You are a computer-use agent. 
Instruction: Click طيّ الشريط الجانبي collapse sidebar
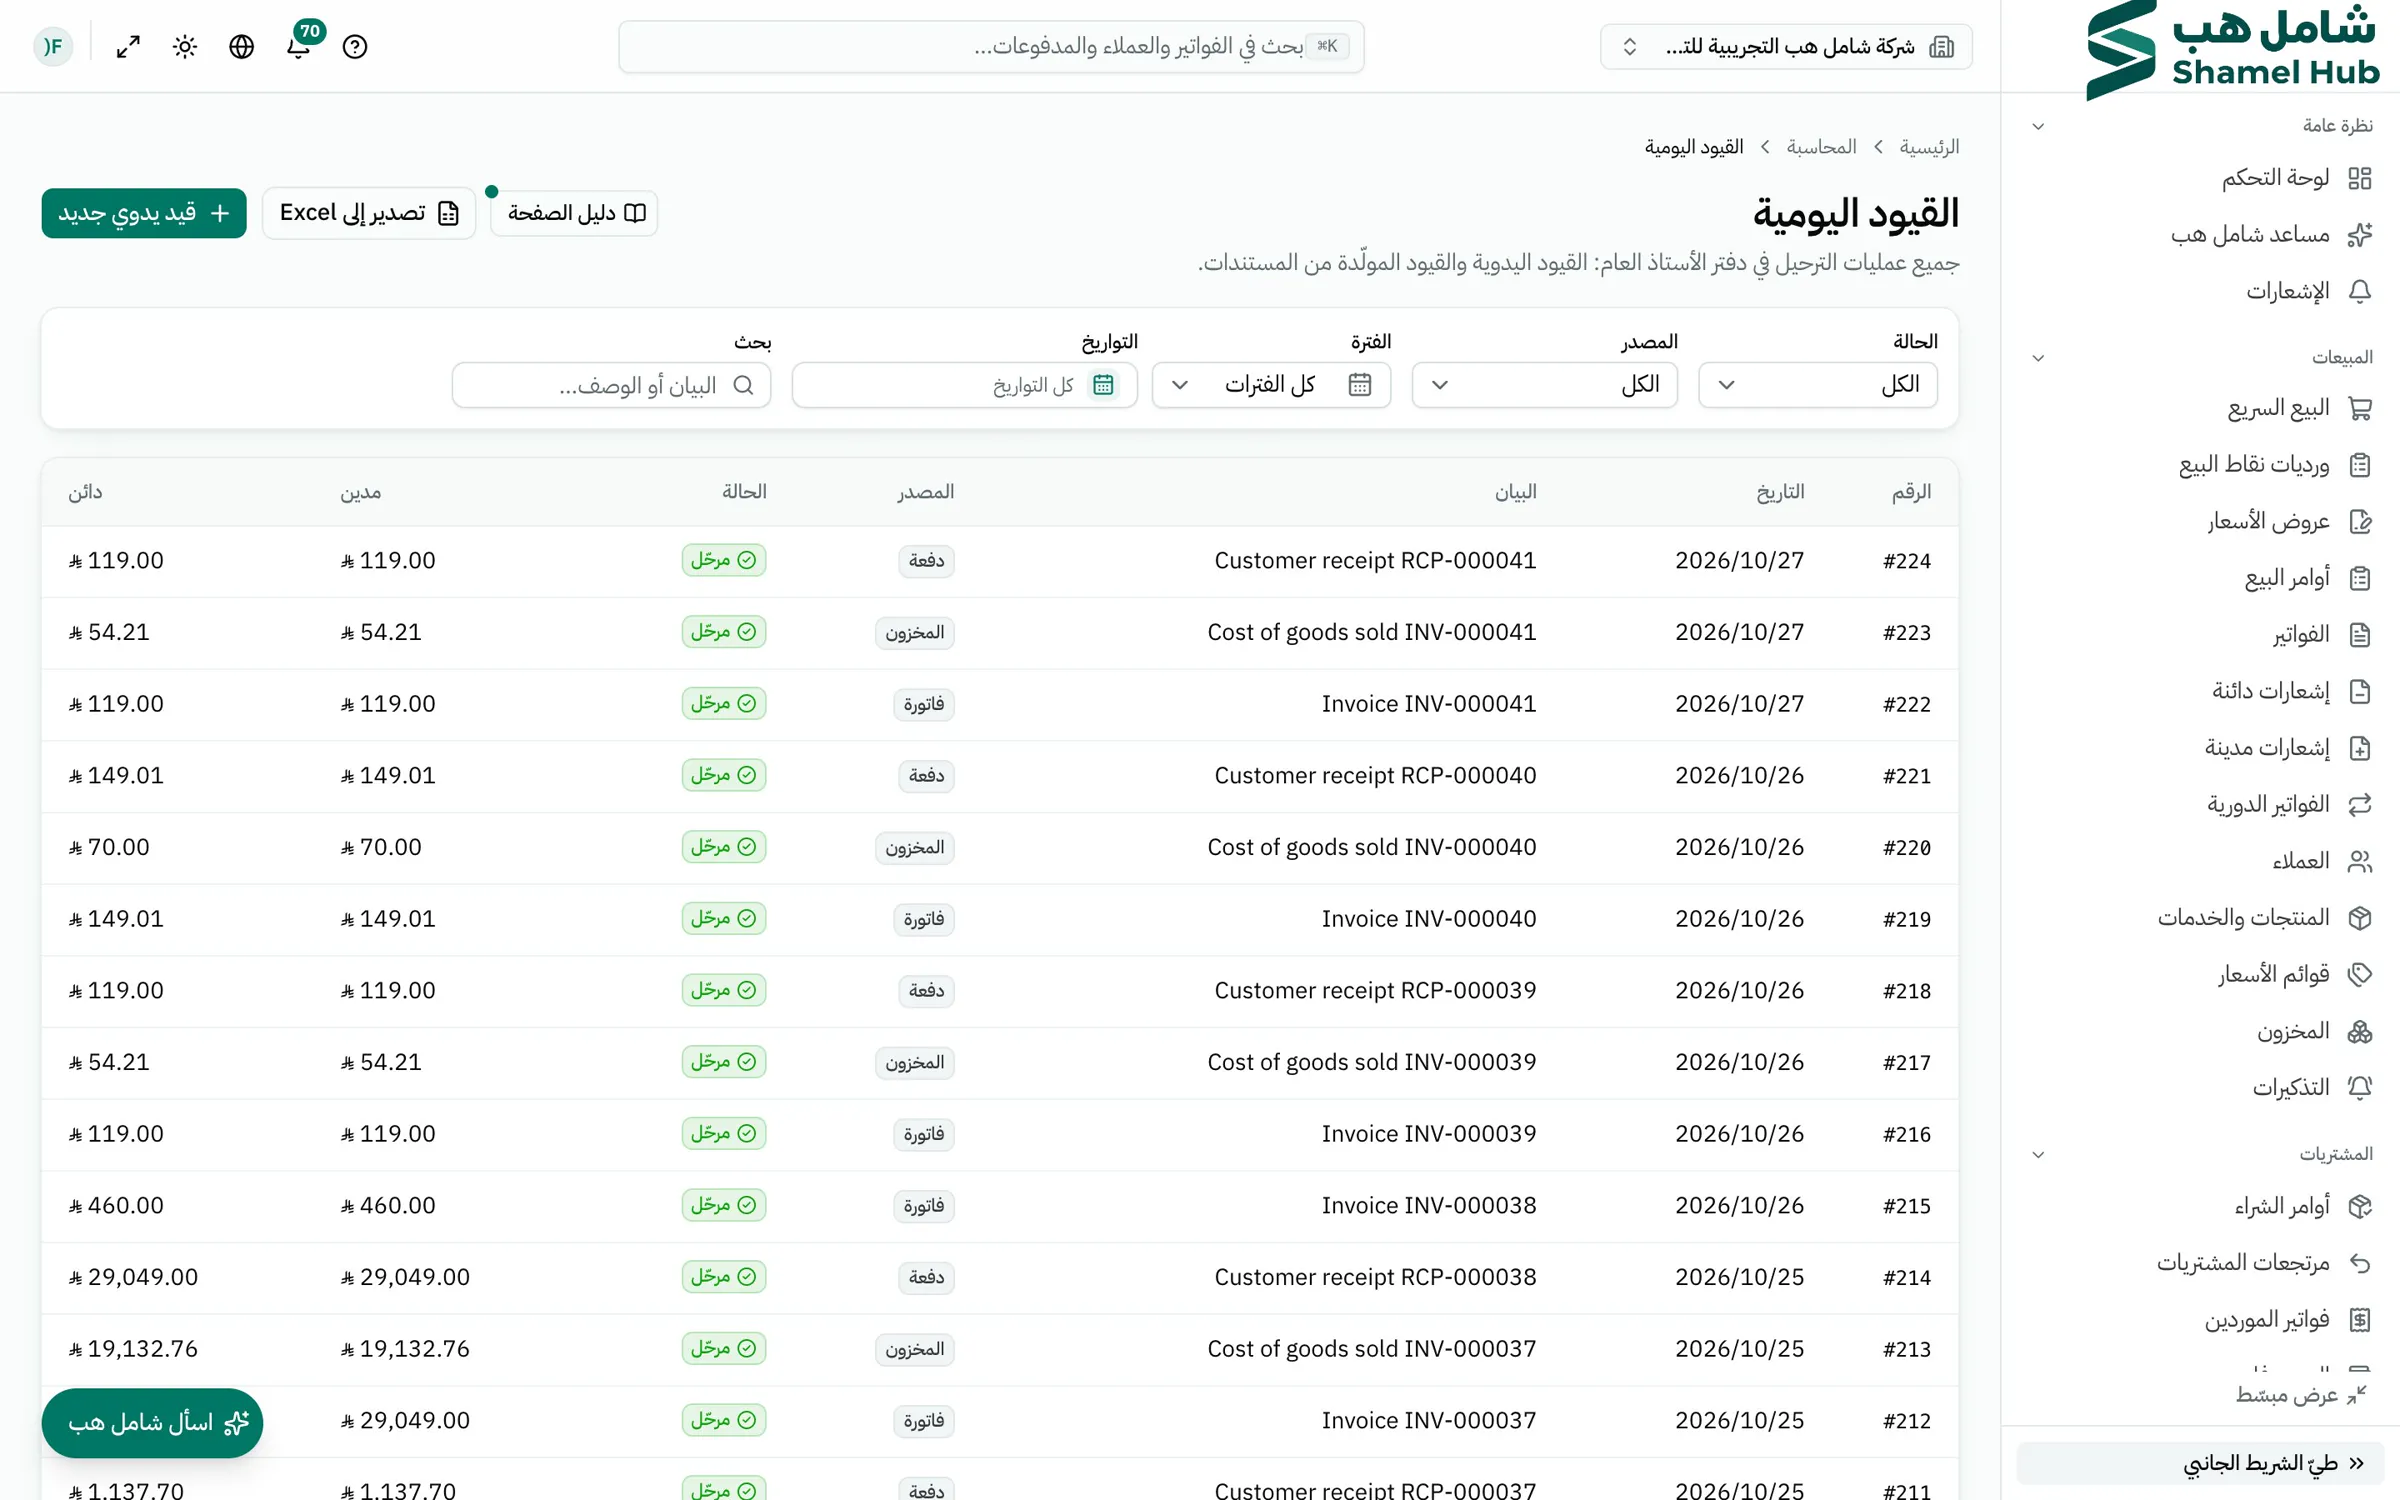click(2200, 1463)
